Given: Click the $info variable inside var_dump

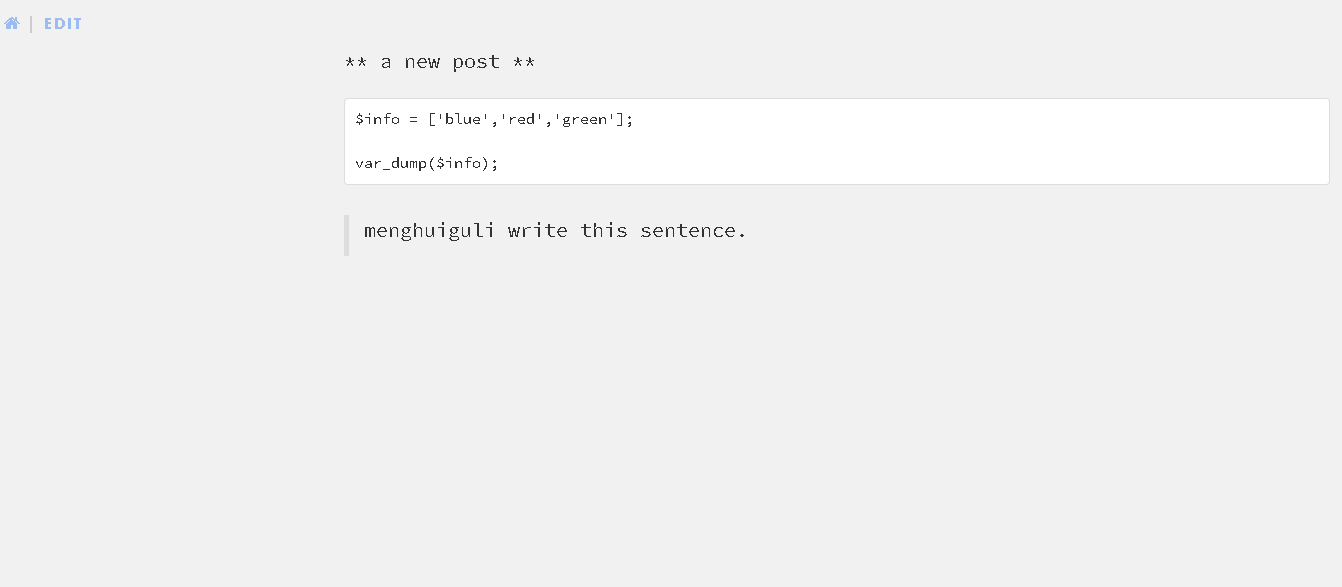Looking at the screenshot, I should tap(457, 163).
